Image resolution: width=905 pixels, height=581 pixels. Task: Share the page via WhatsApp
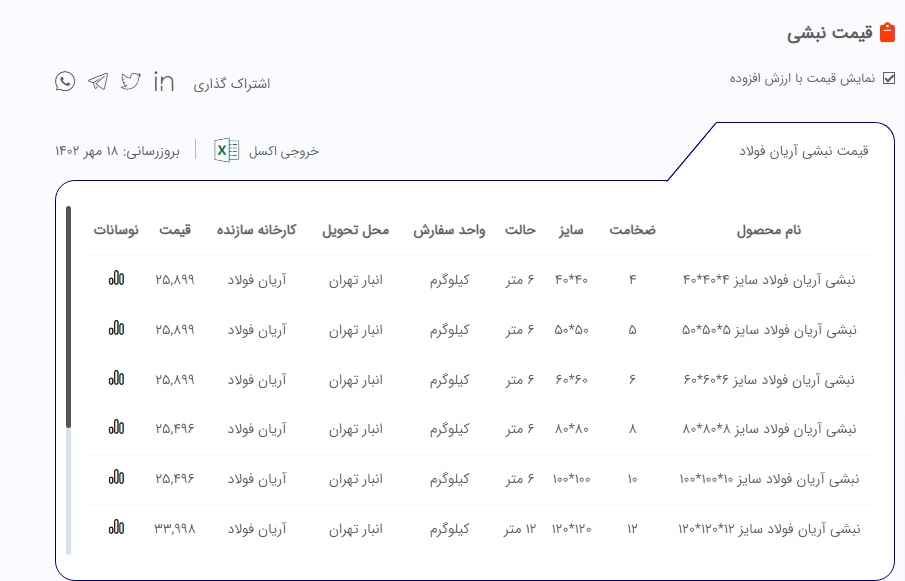click(65, 82)
